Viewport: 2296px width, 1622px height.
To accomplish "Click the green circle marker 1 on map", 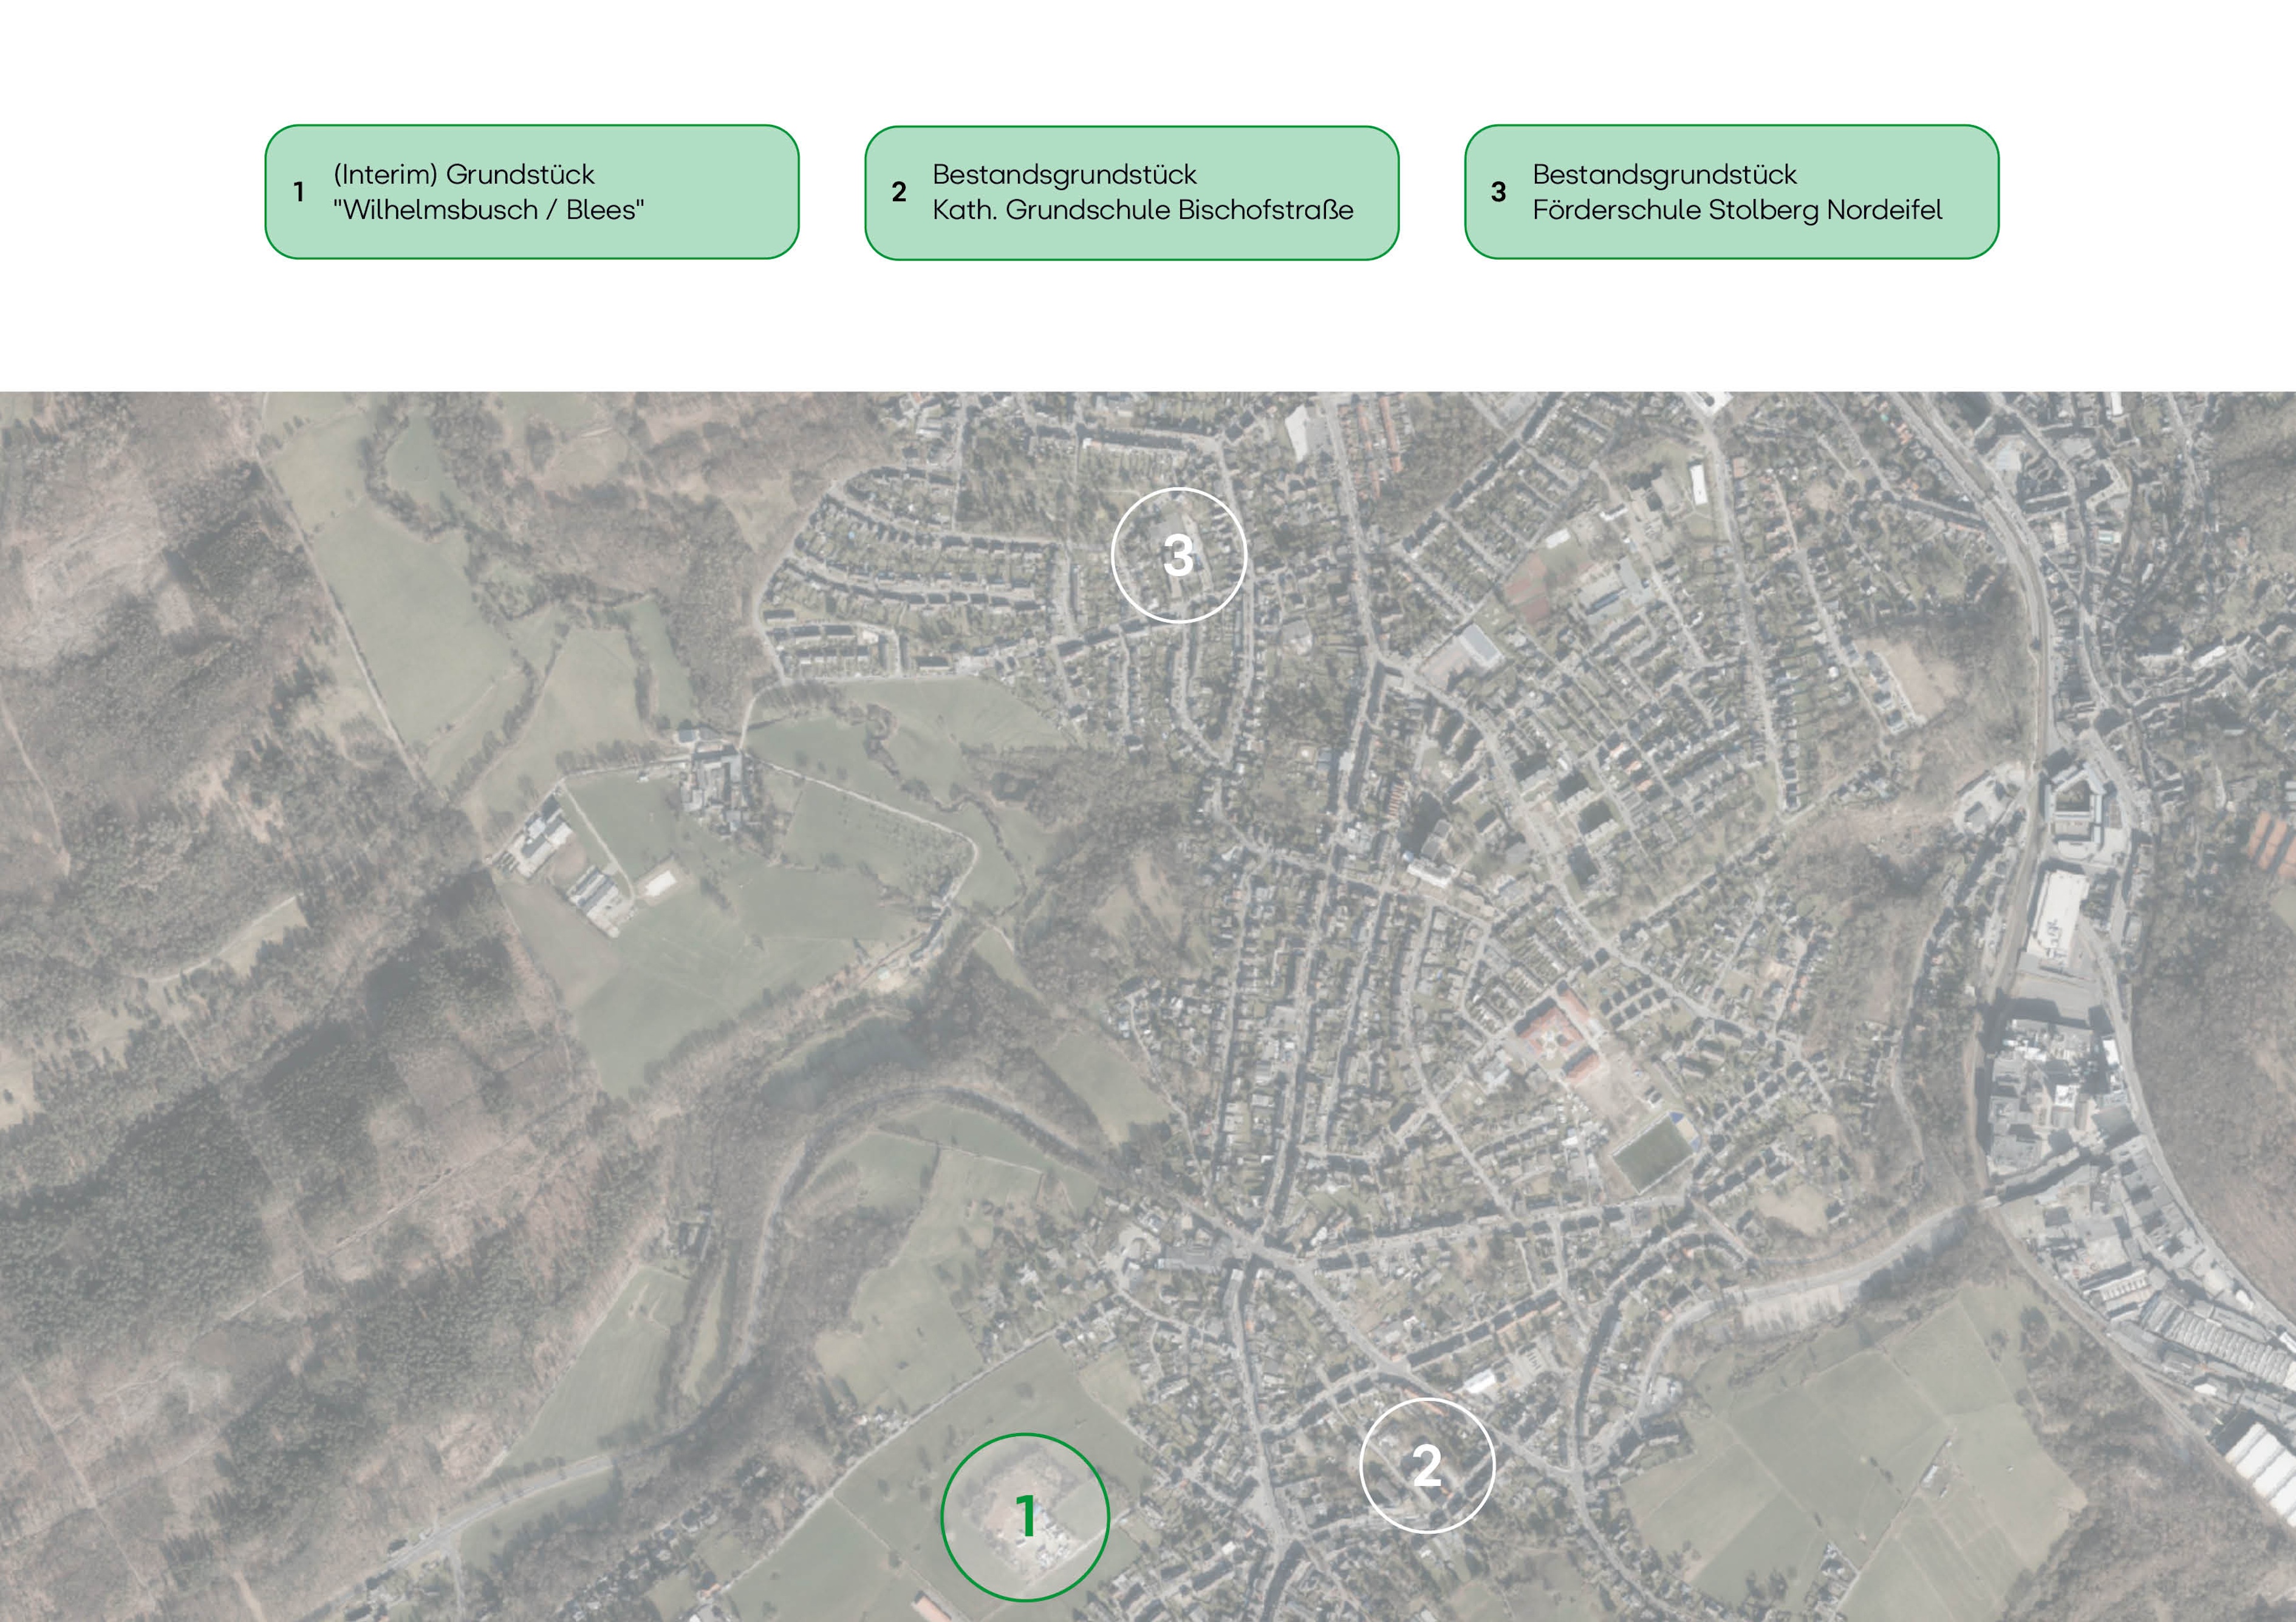I will tap(1025, 1517).
